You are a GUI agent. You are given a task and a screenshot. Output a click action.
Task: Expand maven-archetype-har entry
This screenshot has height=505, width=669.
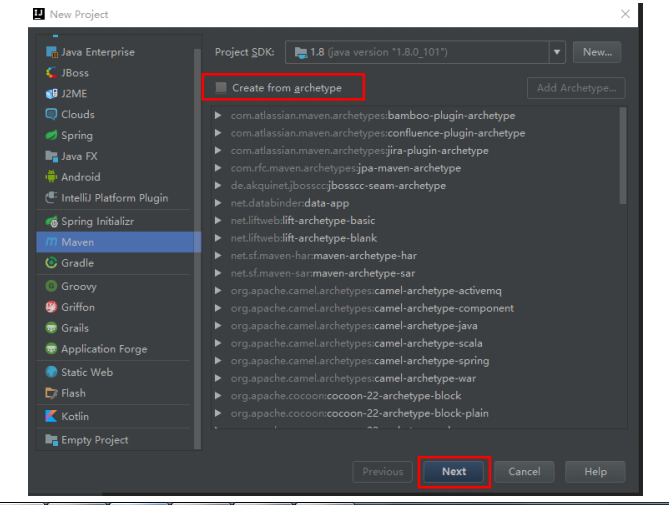coord(218,255)
